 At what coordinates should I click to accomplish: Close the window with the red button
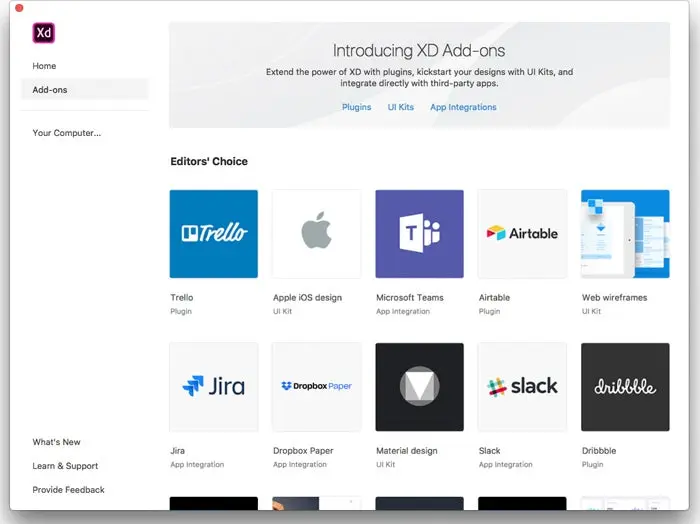[x=19, y=8]
